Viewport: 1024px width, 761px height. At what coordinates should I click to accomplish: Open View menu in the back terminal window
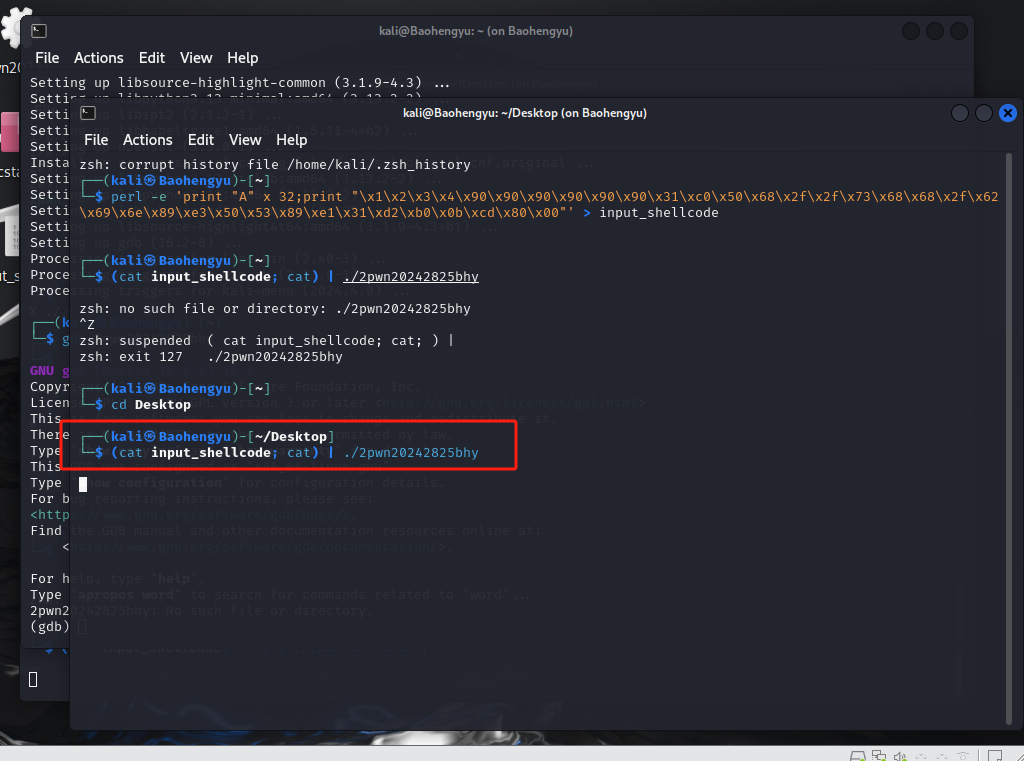click(x=196, y=57)
